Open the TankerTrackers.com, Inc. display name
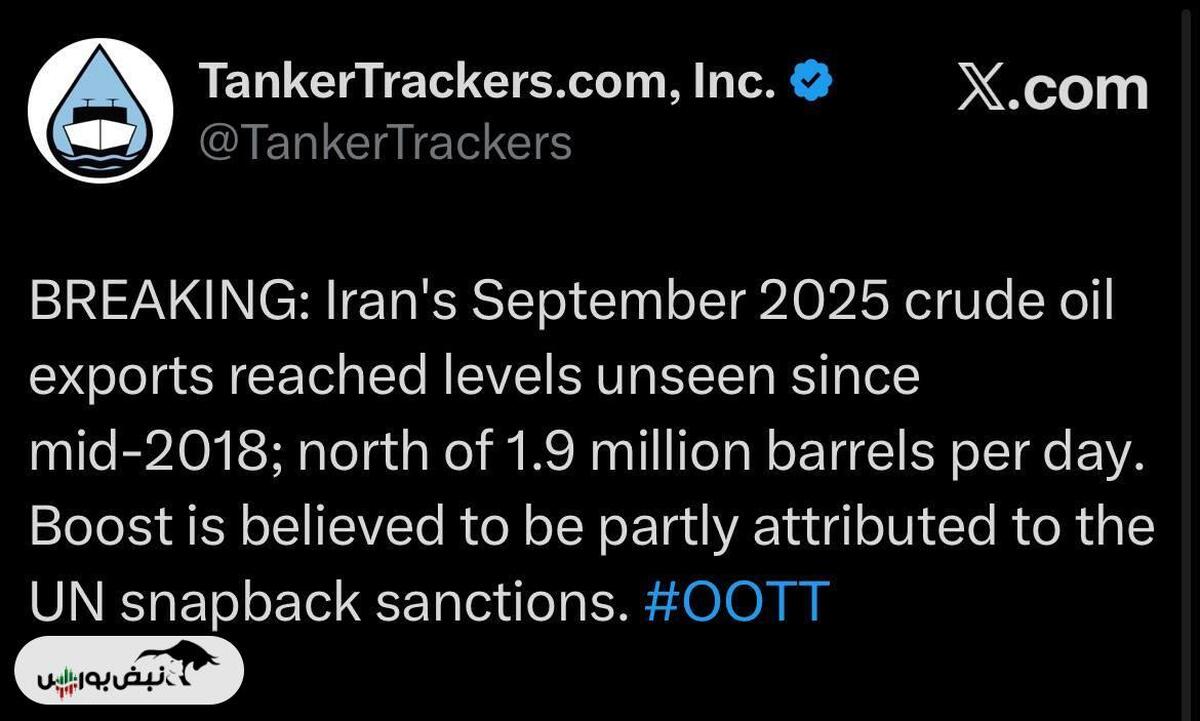Image resolution: width=1200 pixels, height=721 pixels. (x=489, y=82)
